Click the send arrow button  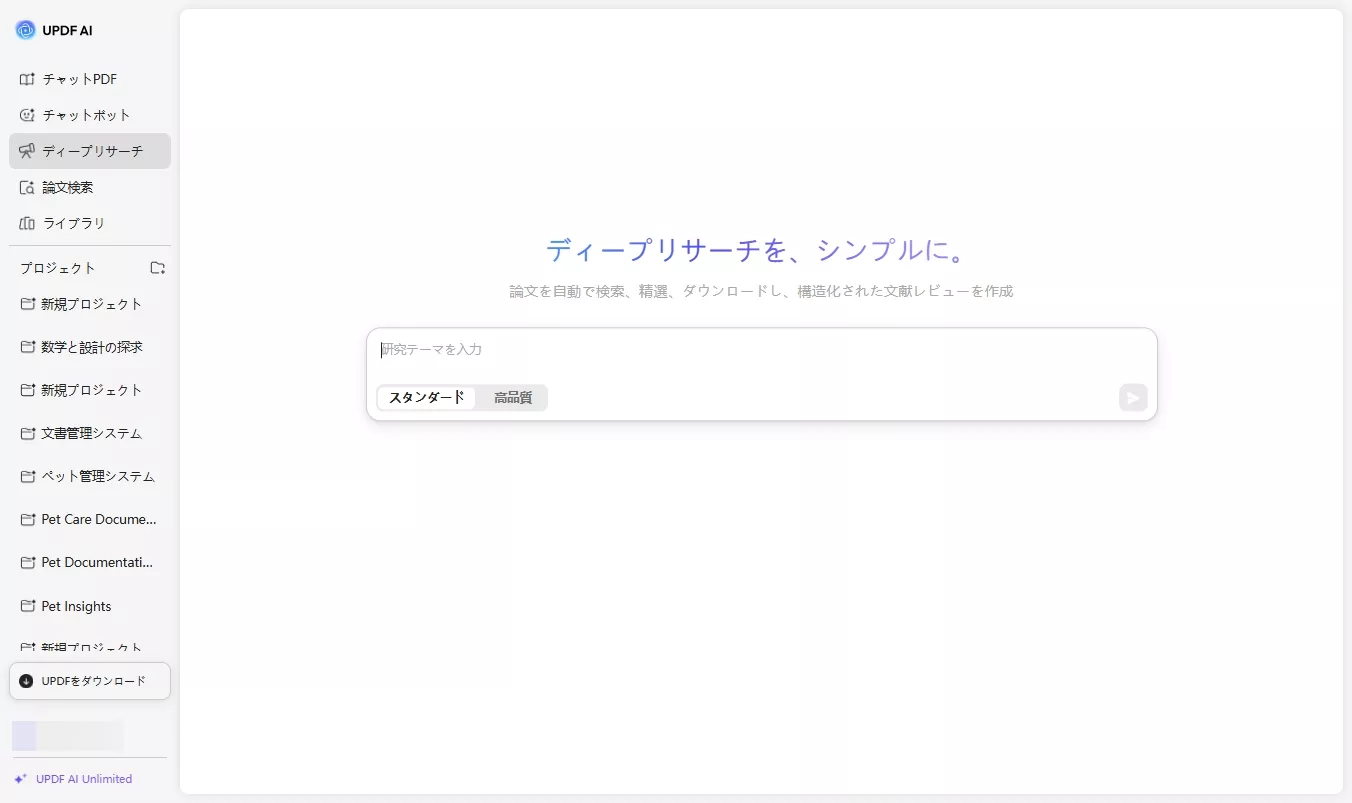tap(1133, 398)
